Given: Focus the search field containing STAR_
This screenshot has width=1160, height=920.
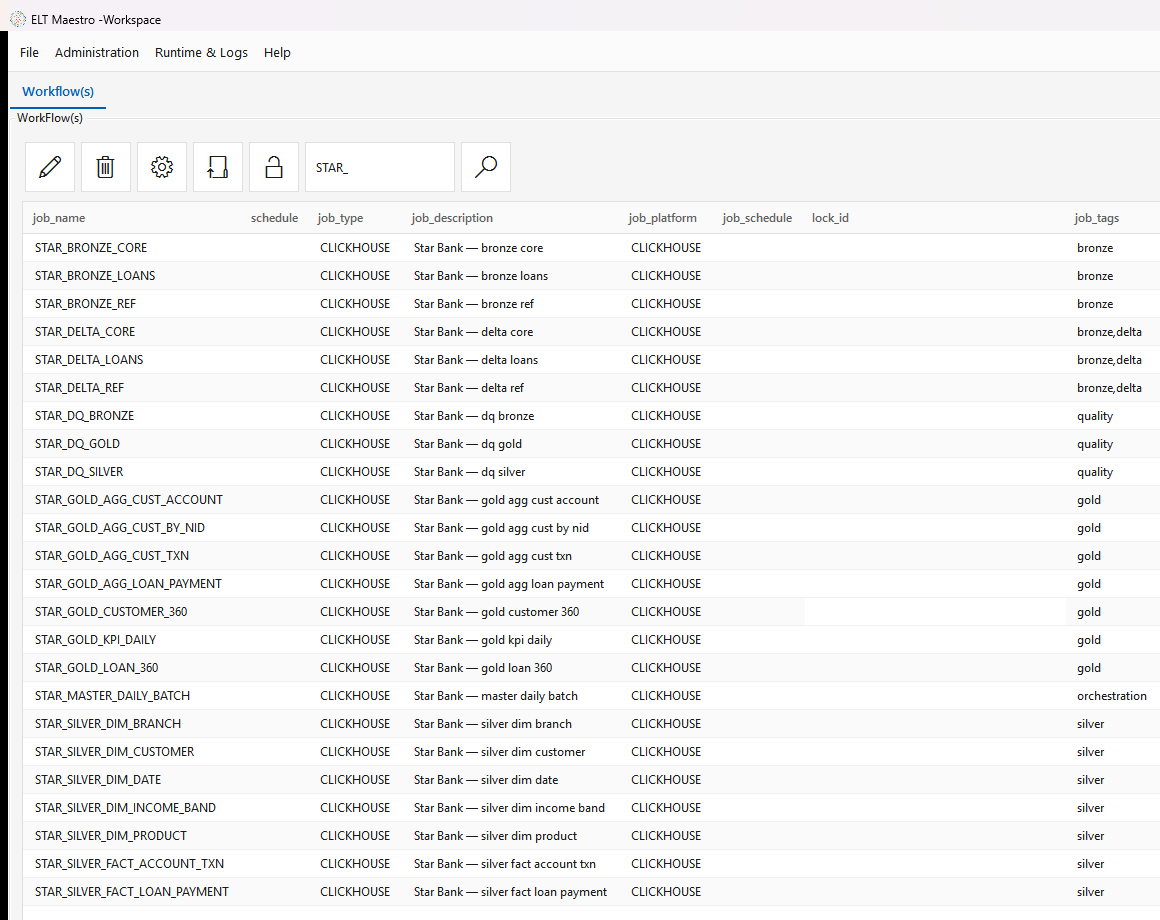Looking at the screenshot, I should point(380,167).
